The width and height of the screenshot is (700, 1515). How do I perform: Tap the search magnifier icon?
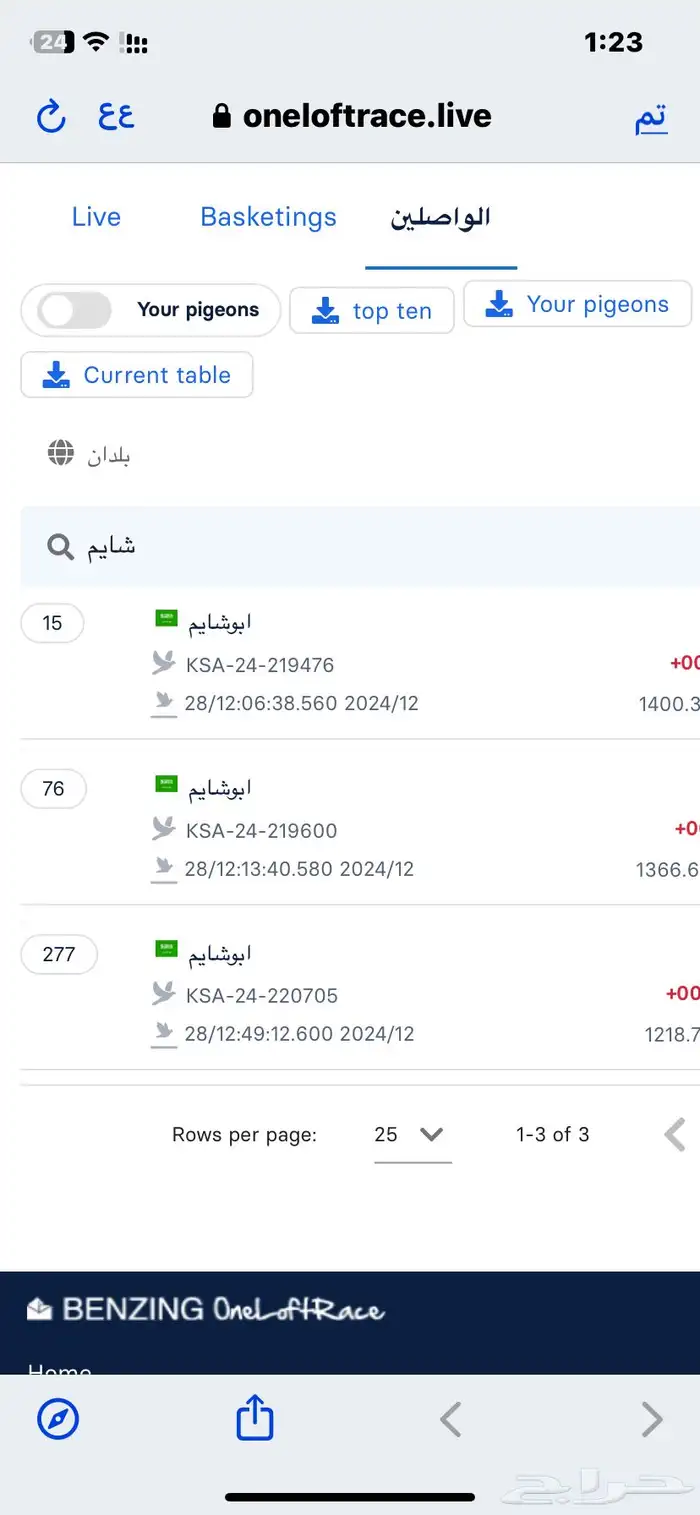click(x=60, y=546)
